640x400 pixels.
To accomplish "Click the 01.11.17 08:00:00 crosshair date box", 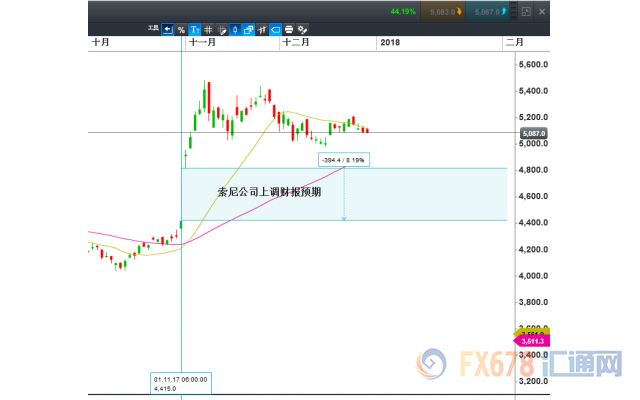I will click(181, 383).
